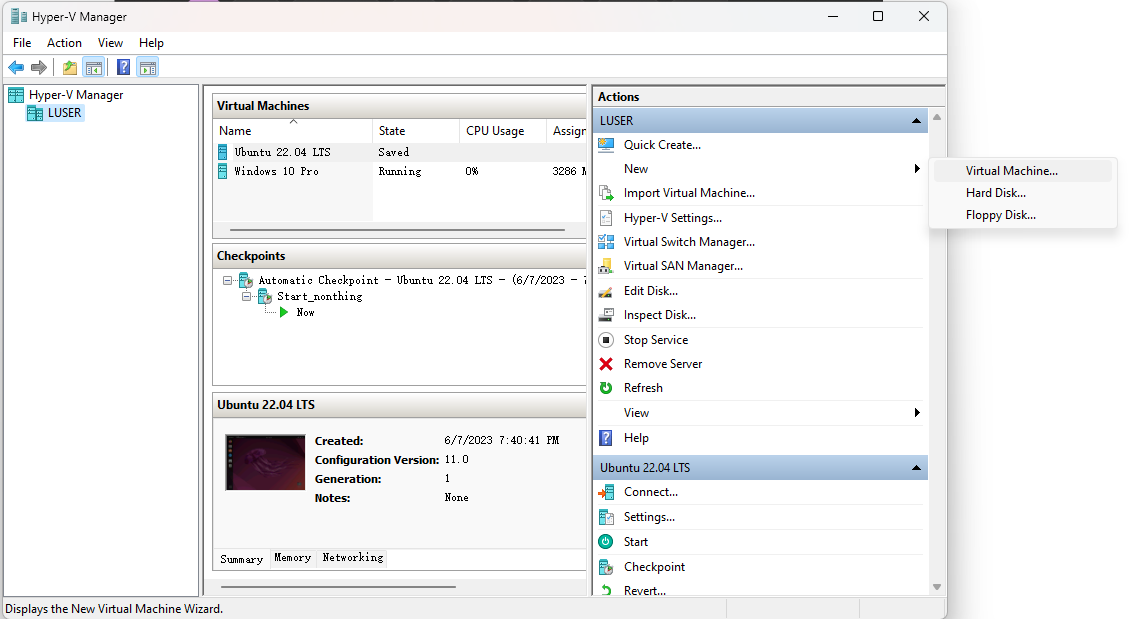
Task: Collapse the LUSER actions section arrow
Action: point(916,121)
